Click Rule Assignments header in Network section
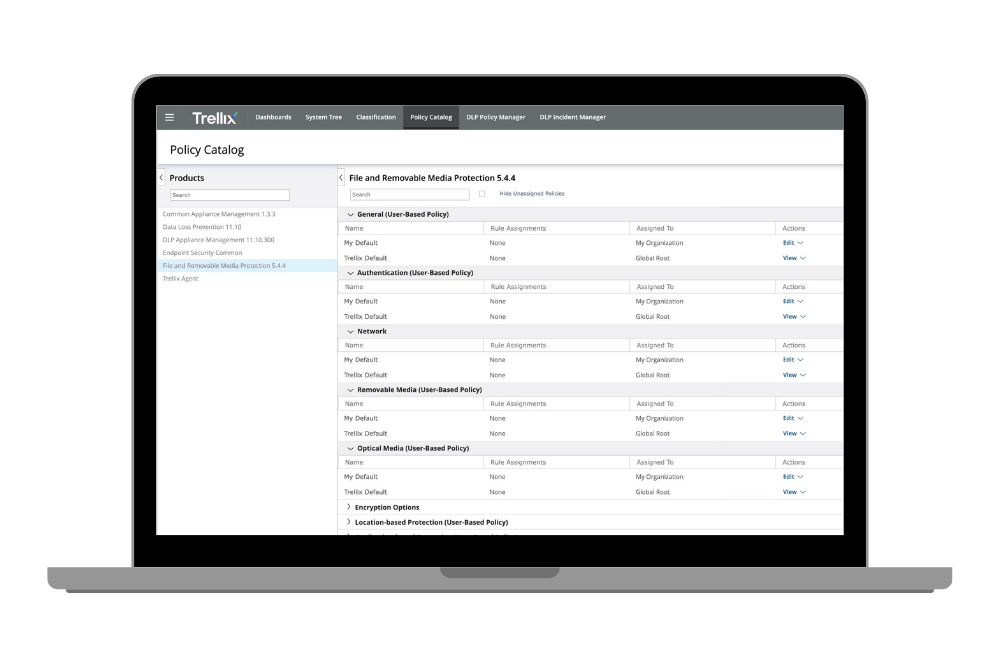Viewport: 1000px width, 667px height. 518,345
